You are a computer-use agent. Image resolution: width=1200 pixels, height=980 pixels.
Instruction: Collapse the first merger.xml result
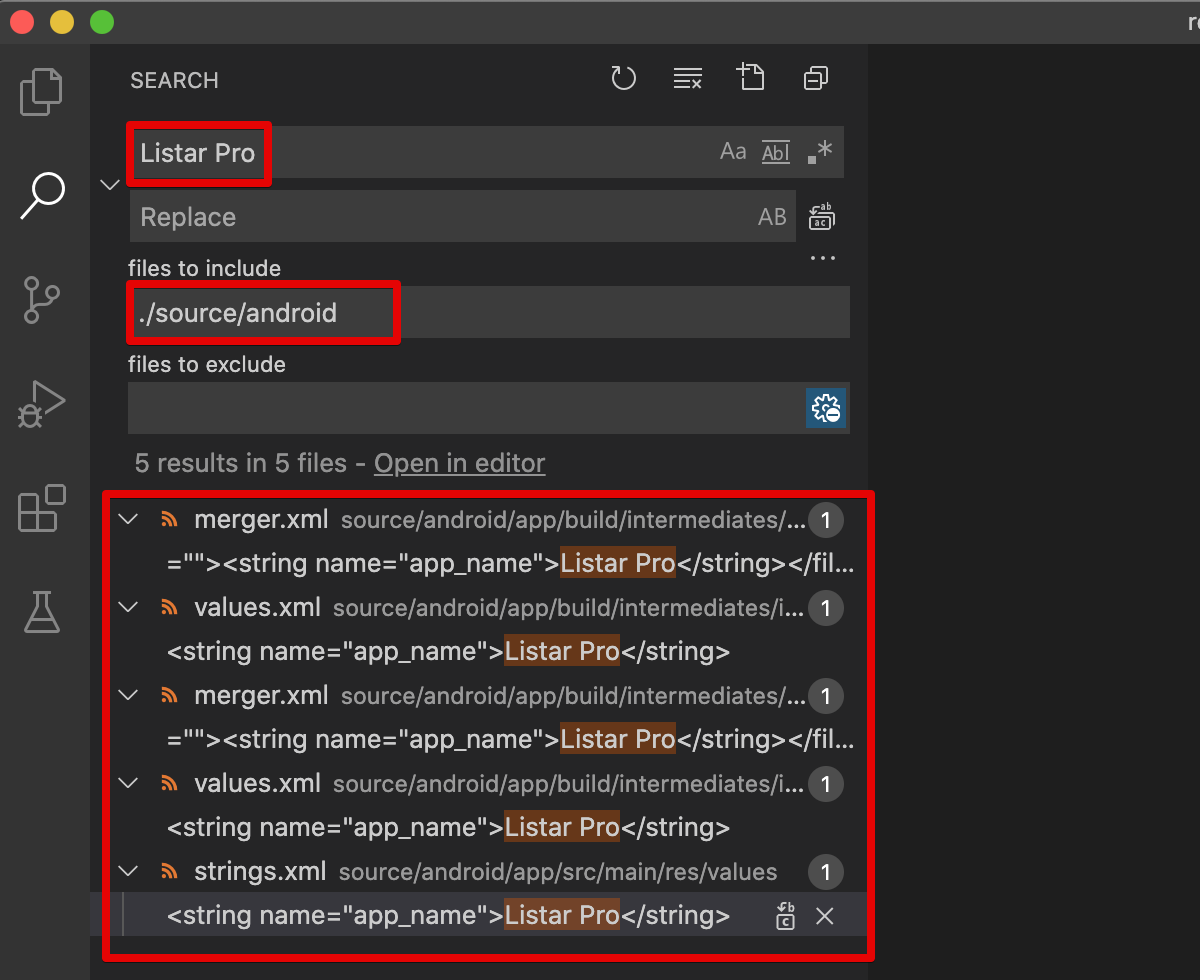tap(129, 520)
